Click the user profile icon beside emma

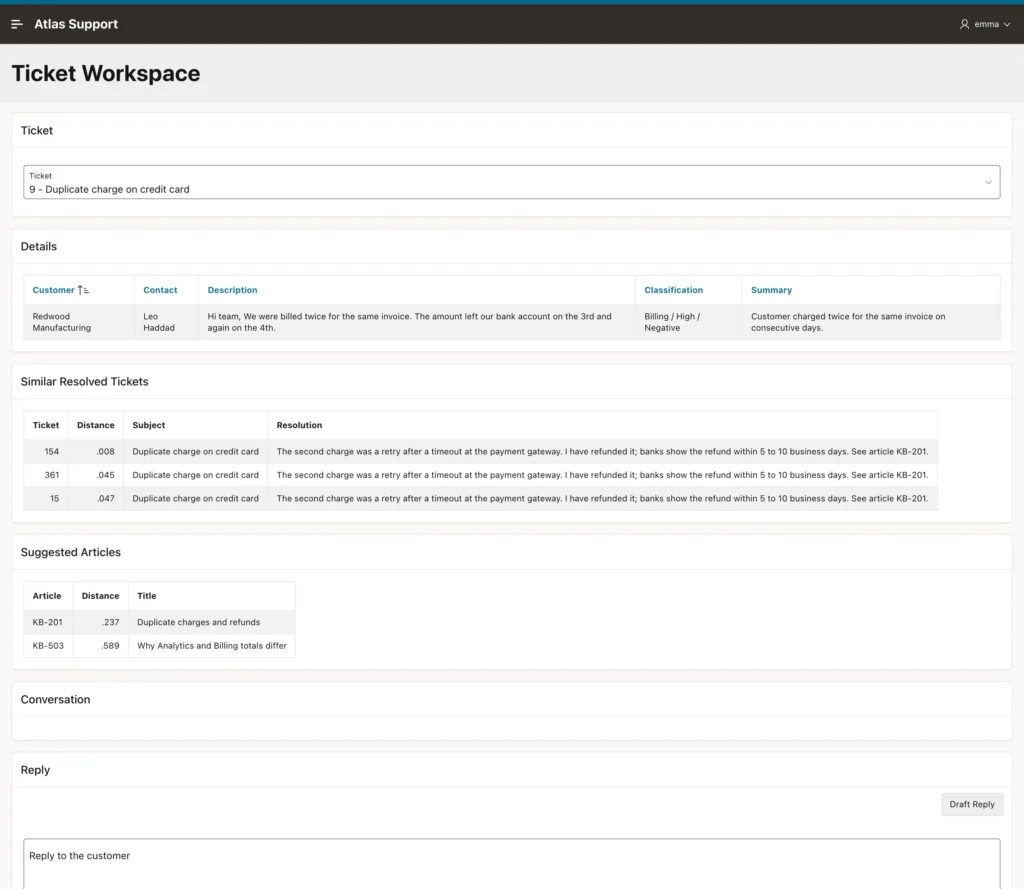pyautogui.click(x=964, y=24)
